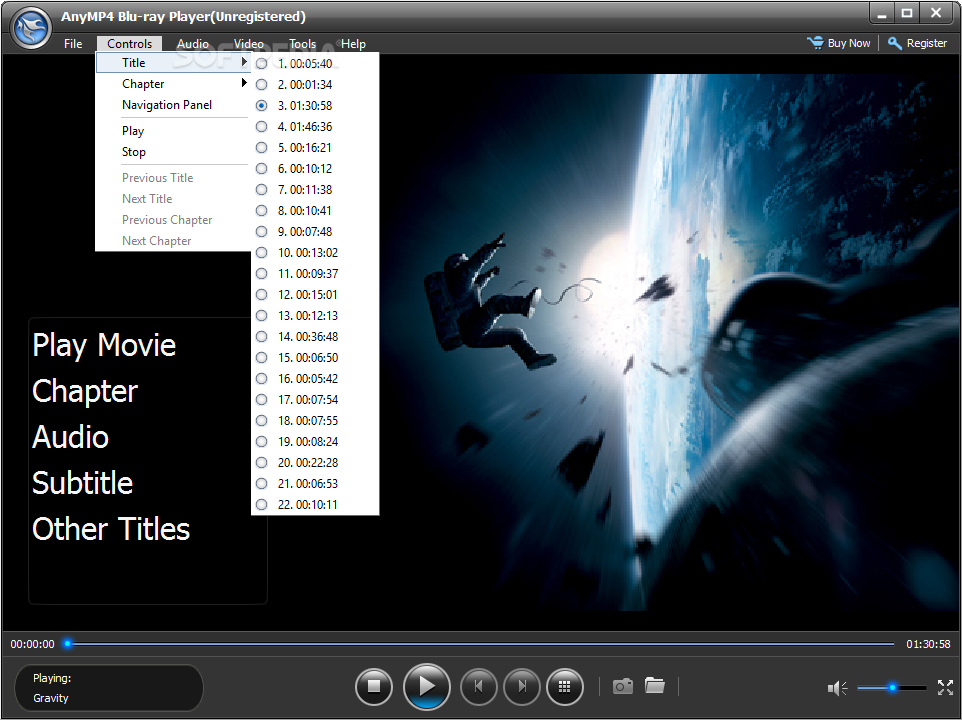Select title 16 with duration 00:05:42
The height and width of the screenshot is (720, 962).
click(315, 378)
